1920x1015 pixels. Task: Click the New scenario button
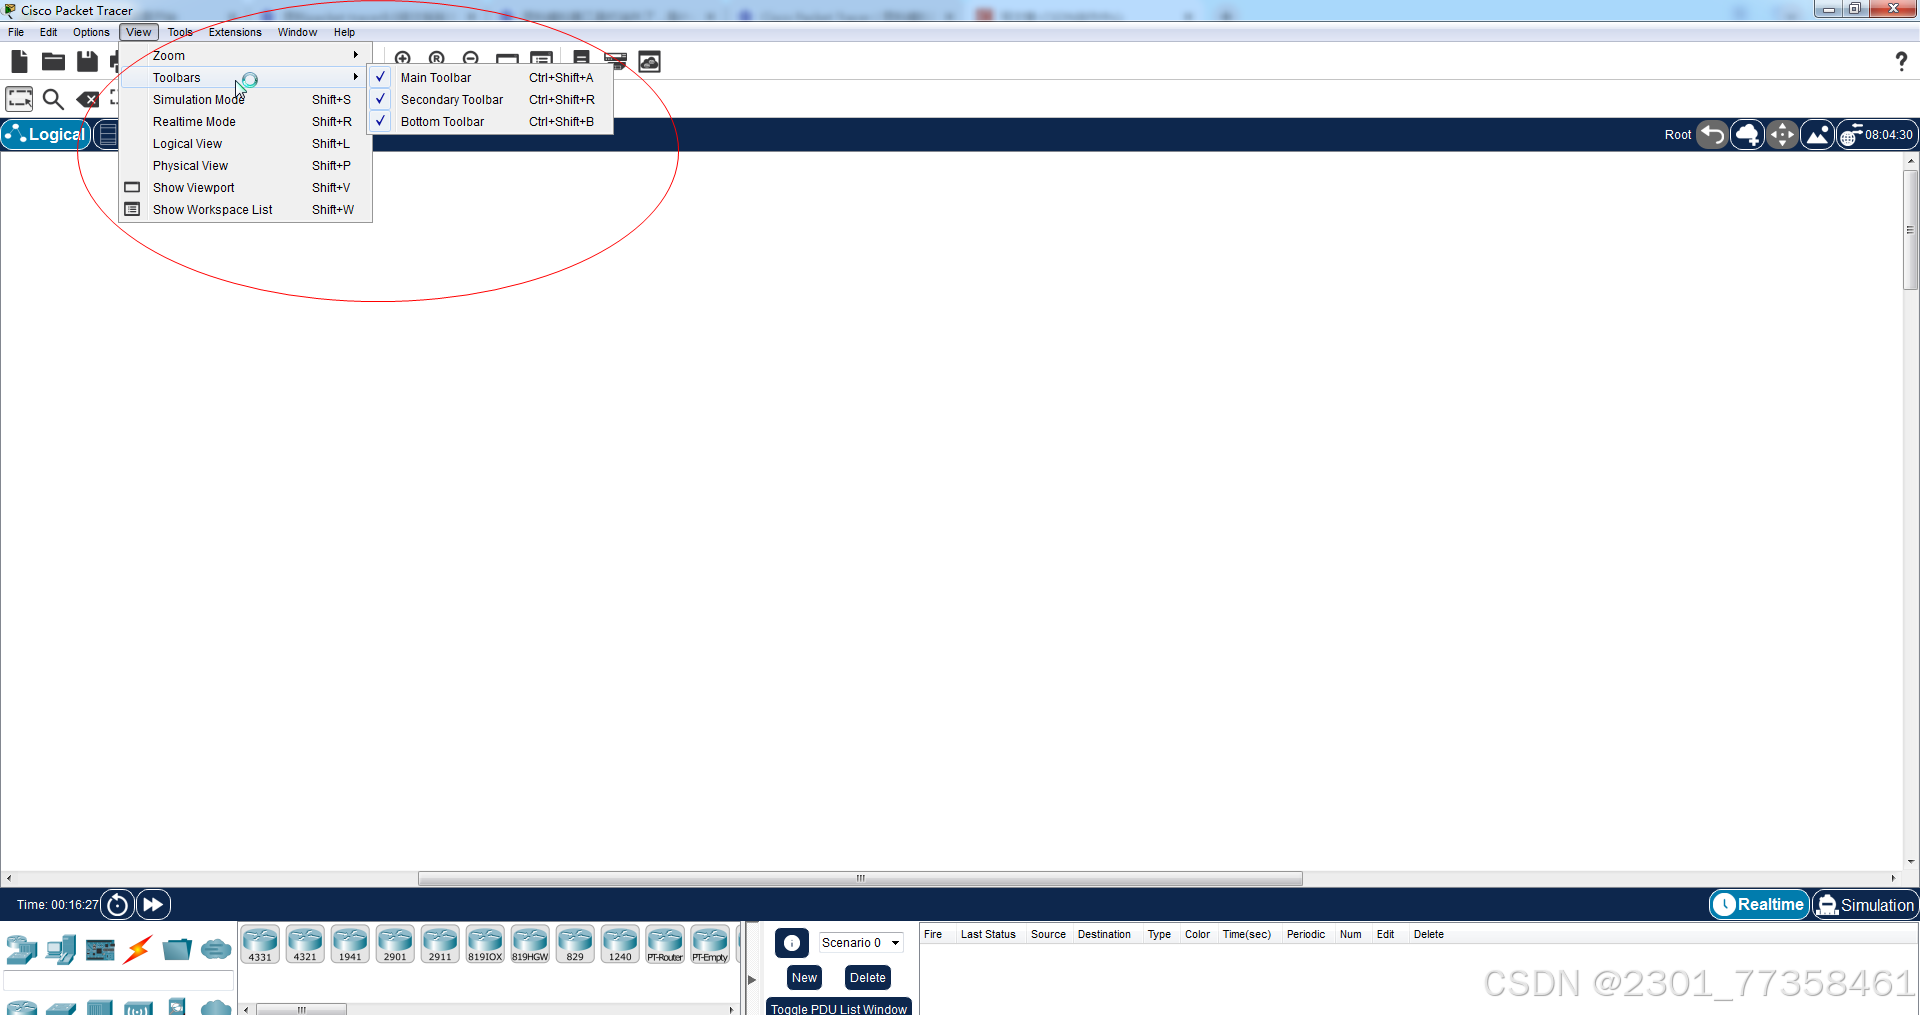click(804, 978)
